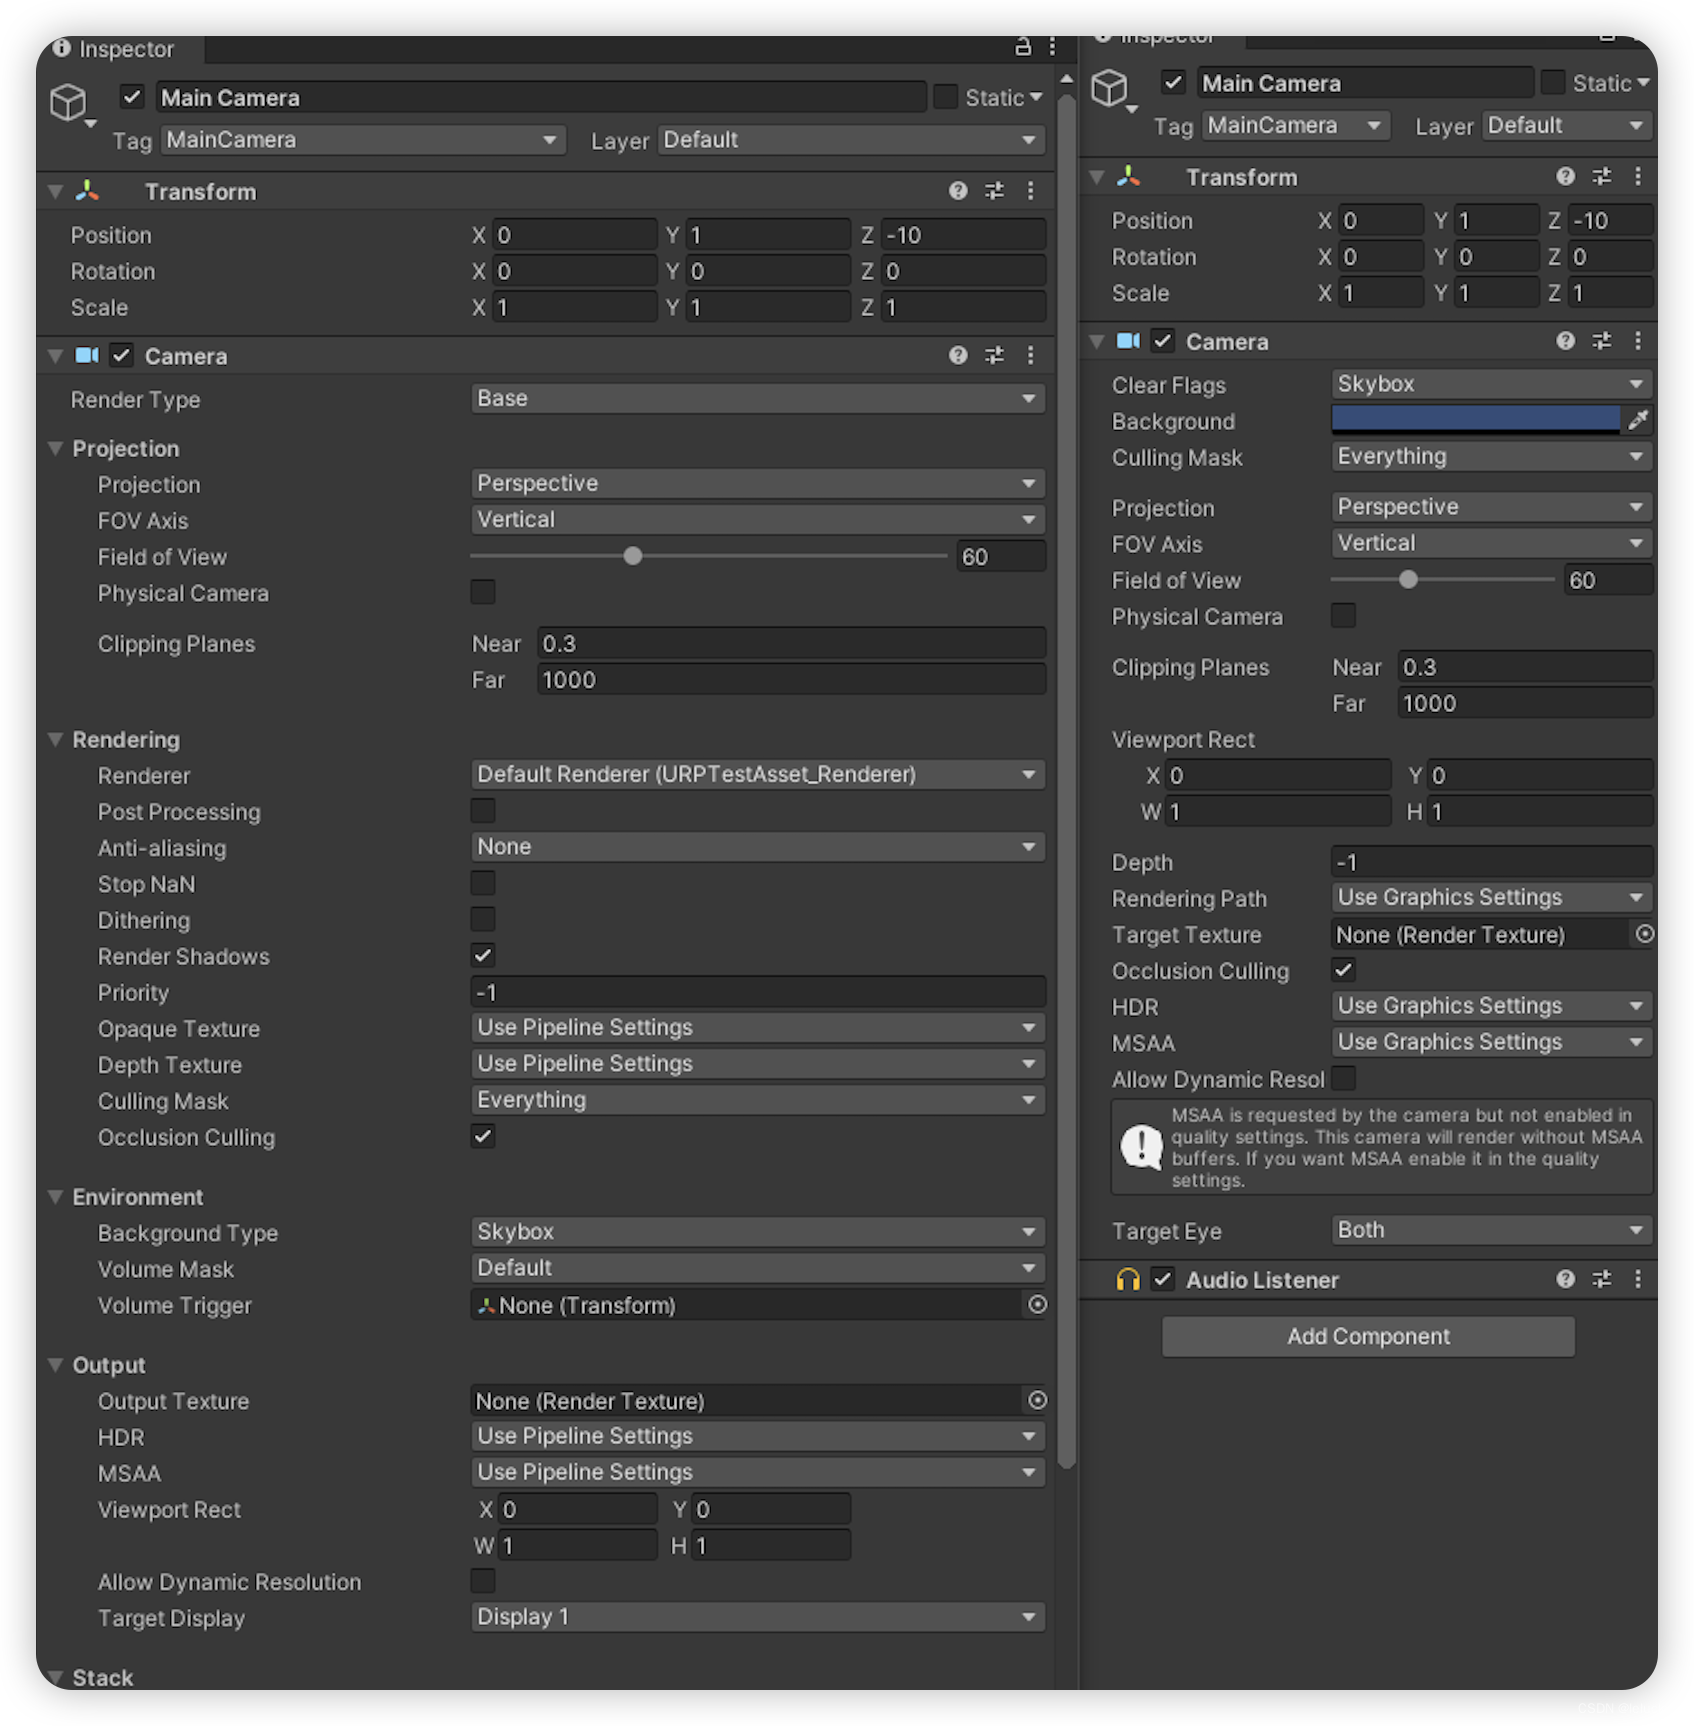Click the Main Camera cube gizmo icon
The height and width of the screenshot is (1726, 1694).
click(x=70, y=100)
